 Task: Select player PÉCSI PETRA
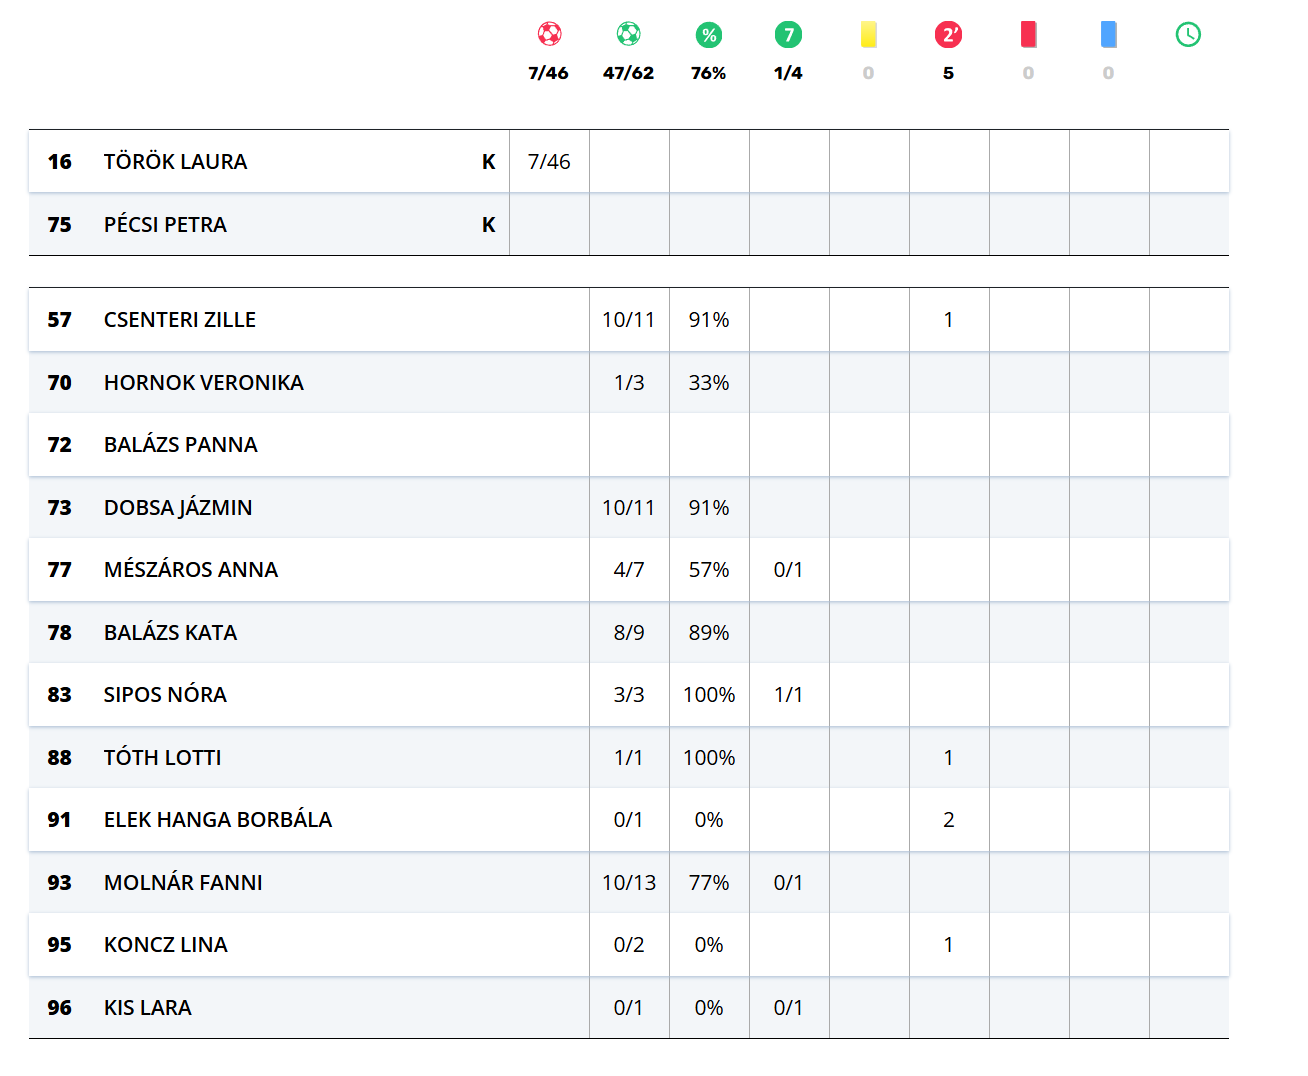coord(165,225)
